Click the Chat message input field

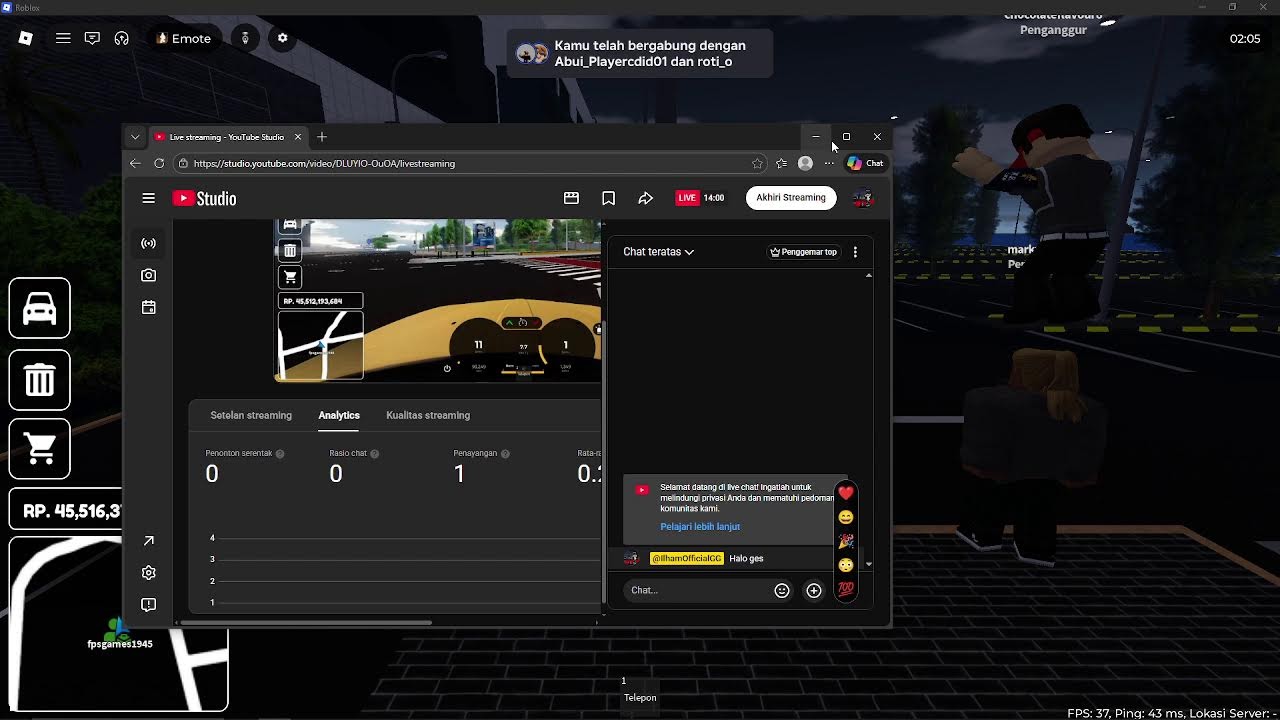pos(698,590)
